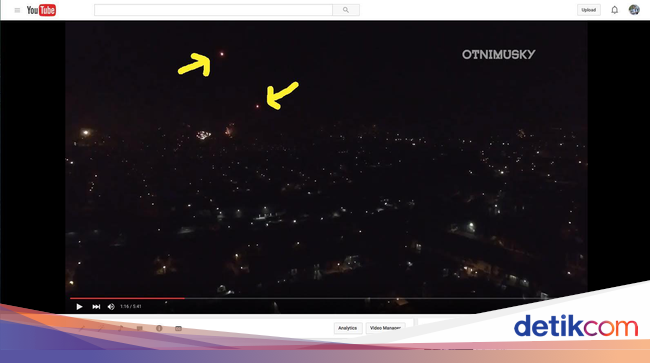Open the audio music note tool
Screen dimensions: 650x363
pos(120,328)
